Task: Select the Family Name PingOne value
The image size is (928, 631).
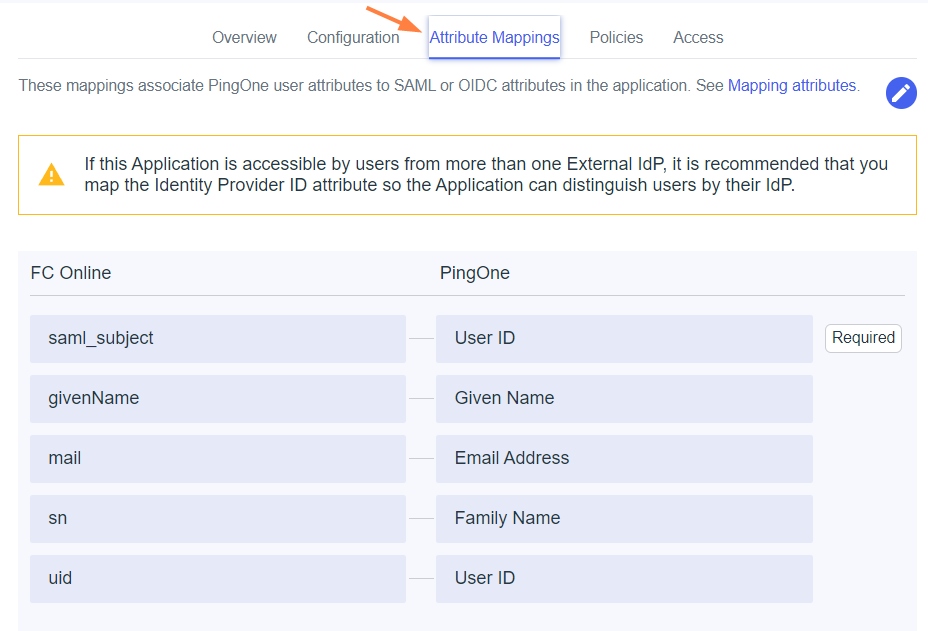Action: [624, 519]
